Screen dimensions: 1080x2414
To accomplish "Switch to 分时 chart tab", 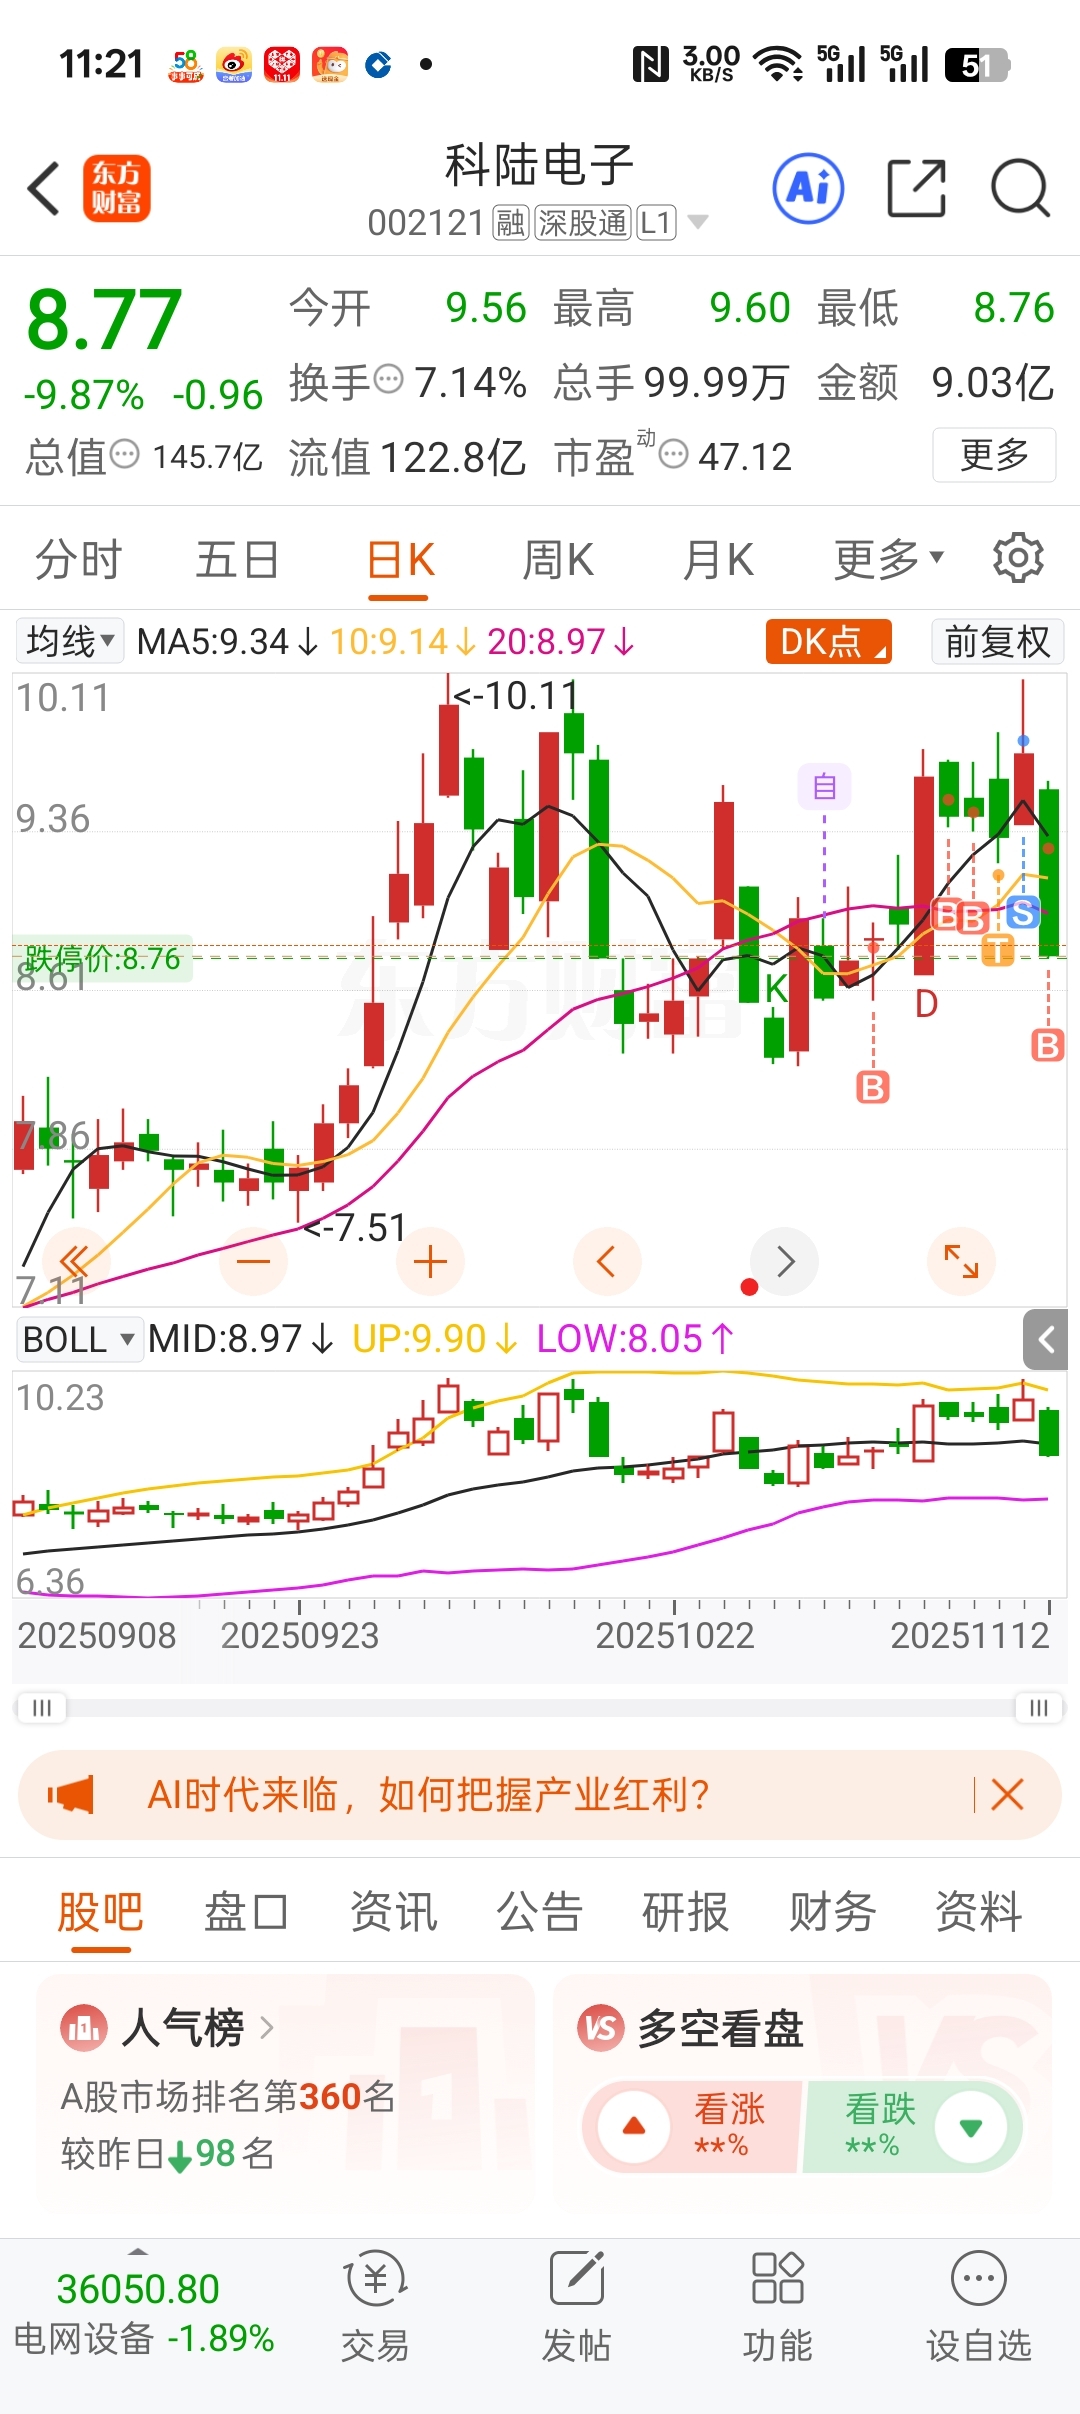I will pyautogui.click(x=79, y=558).
